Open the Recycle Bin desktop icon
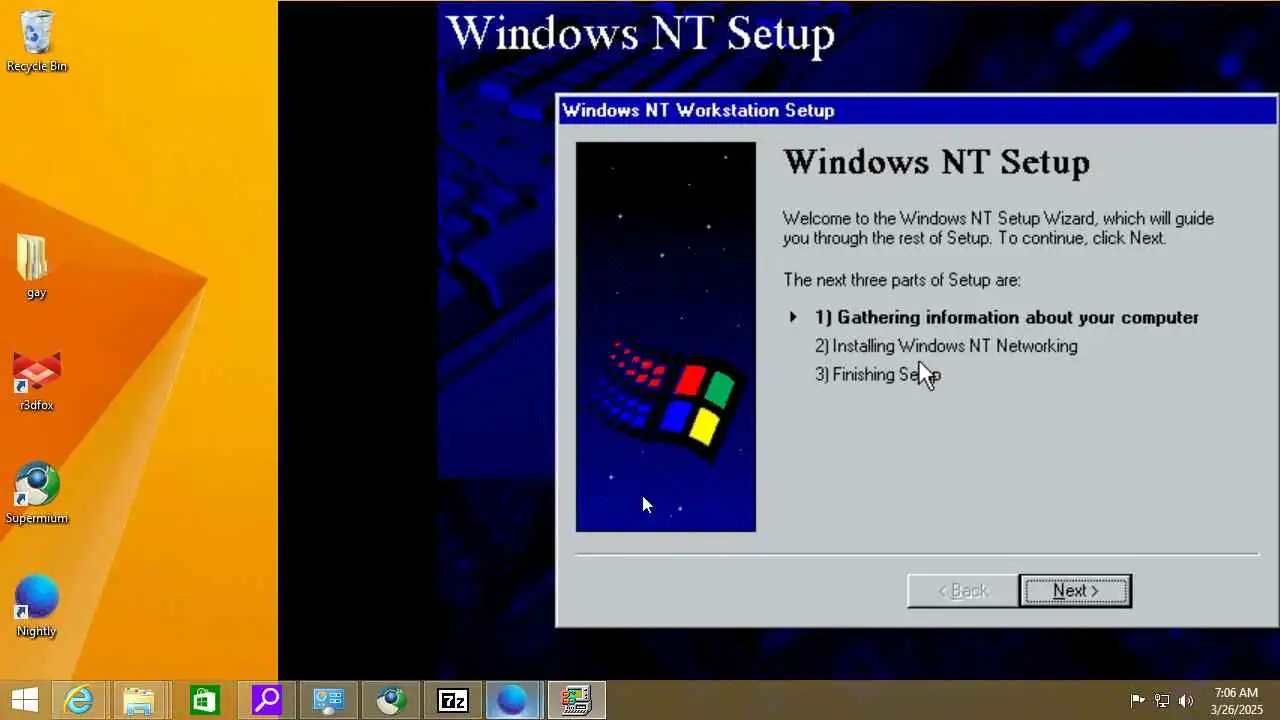 click(37, 41)
